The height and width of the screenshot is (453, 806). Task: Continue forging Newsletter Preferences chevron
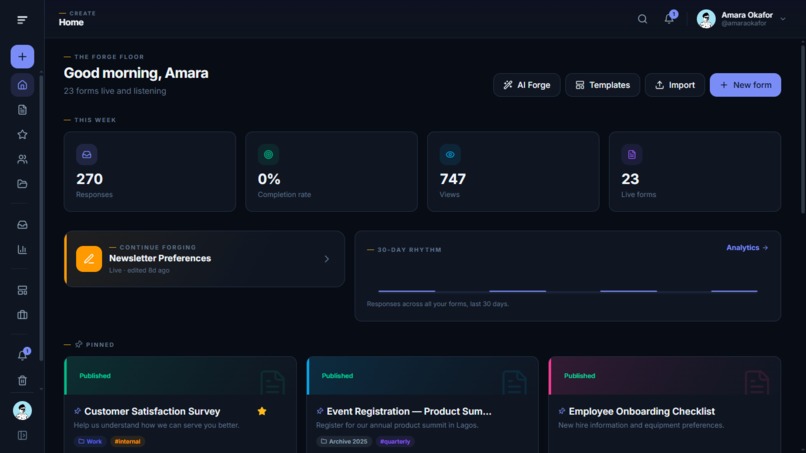[x=327, y=259]
